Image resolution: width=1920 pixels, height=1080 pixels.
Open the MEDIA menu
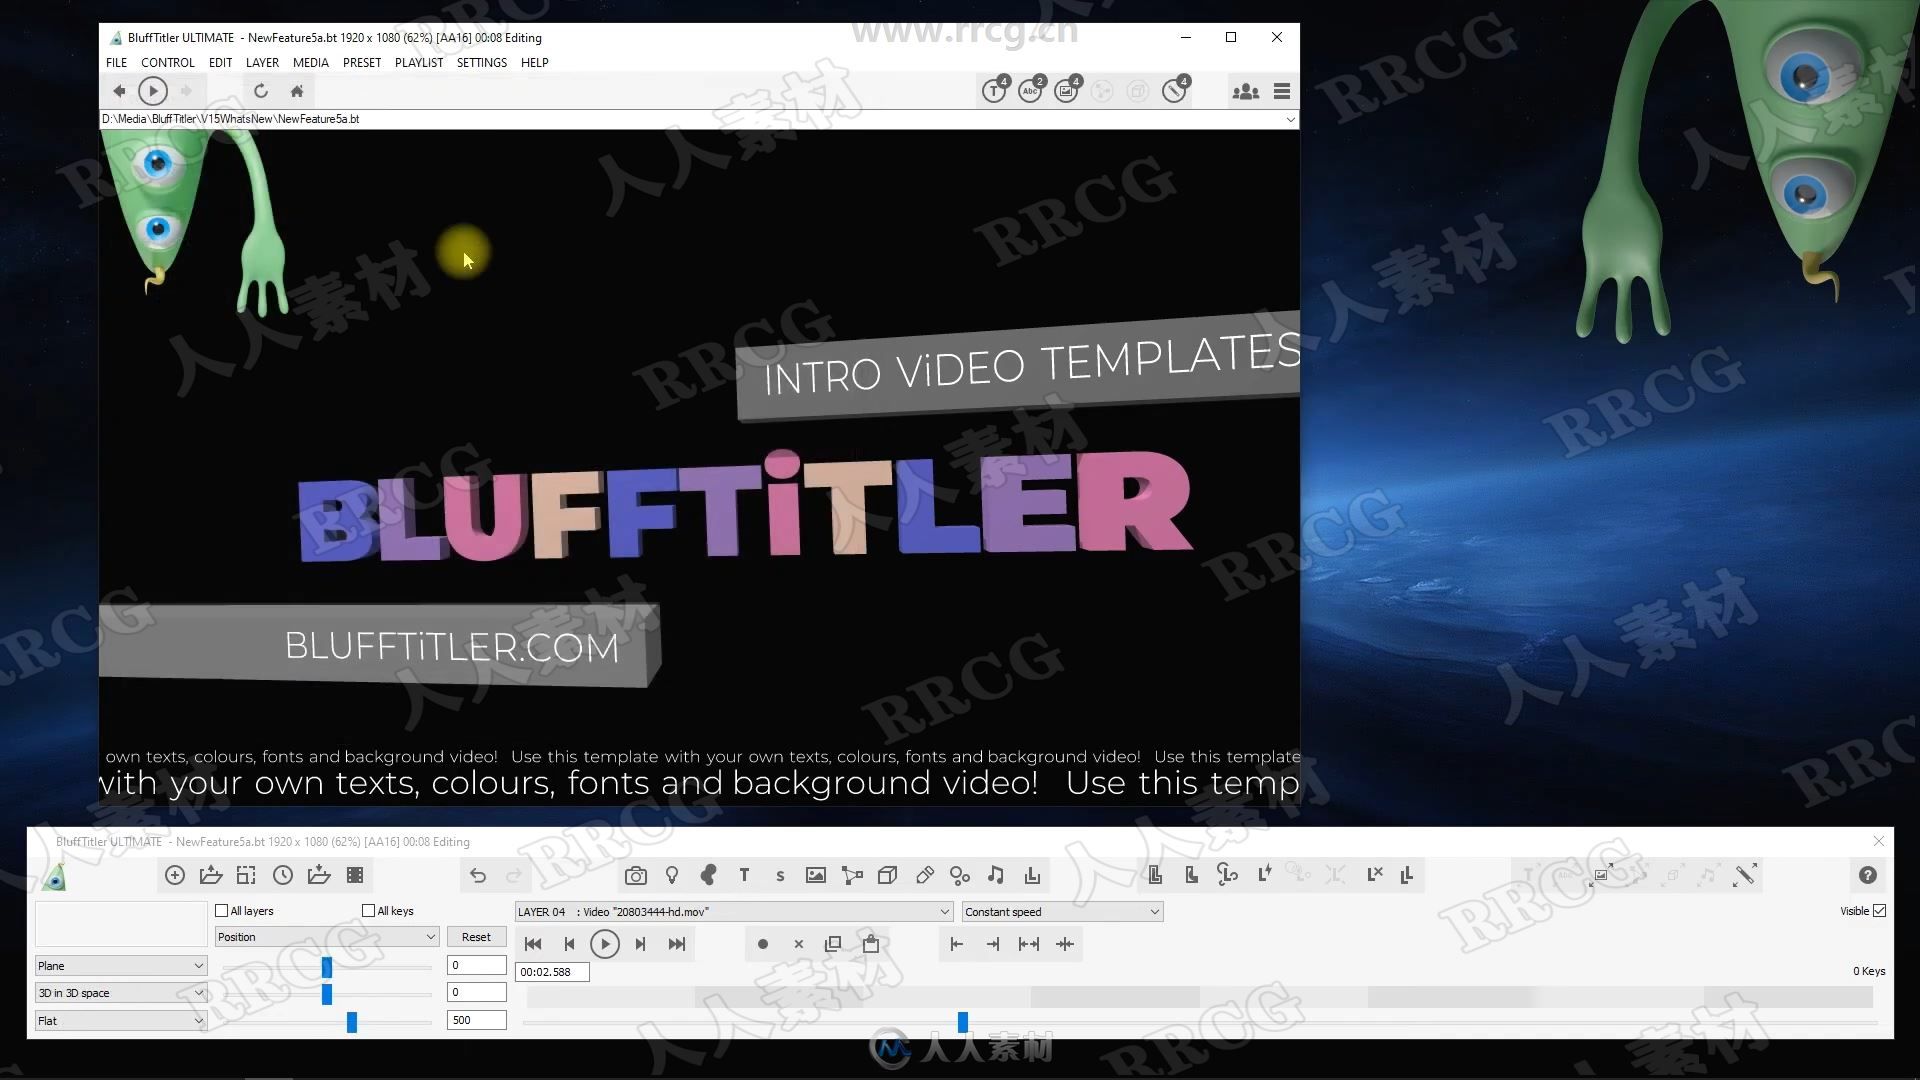point(311,62)
